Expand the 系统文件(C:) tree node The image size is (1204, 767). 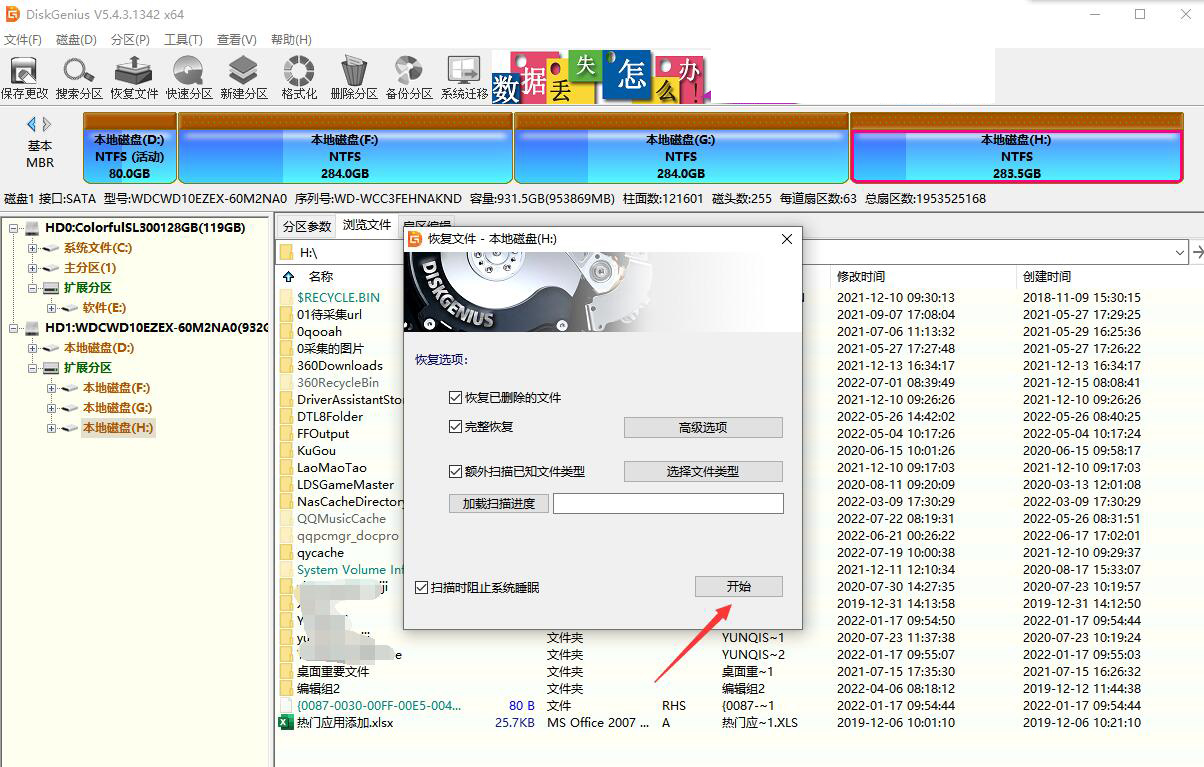tap(33, 248)
